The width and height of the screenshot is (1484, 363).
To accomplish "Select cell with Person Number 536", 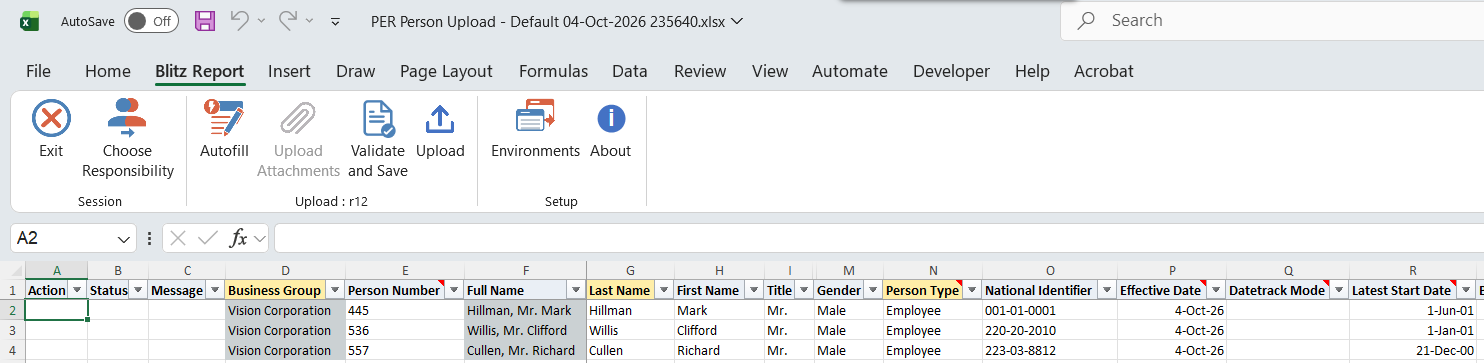I will (x=404, y=330).
